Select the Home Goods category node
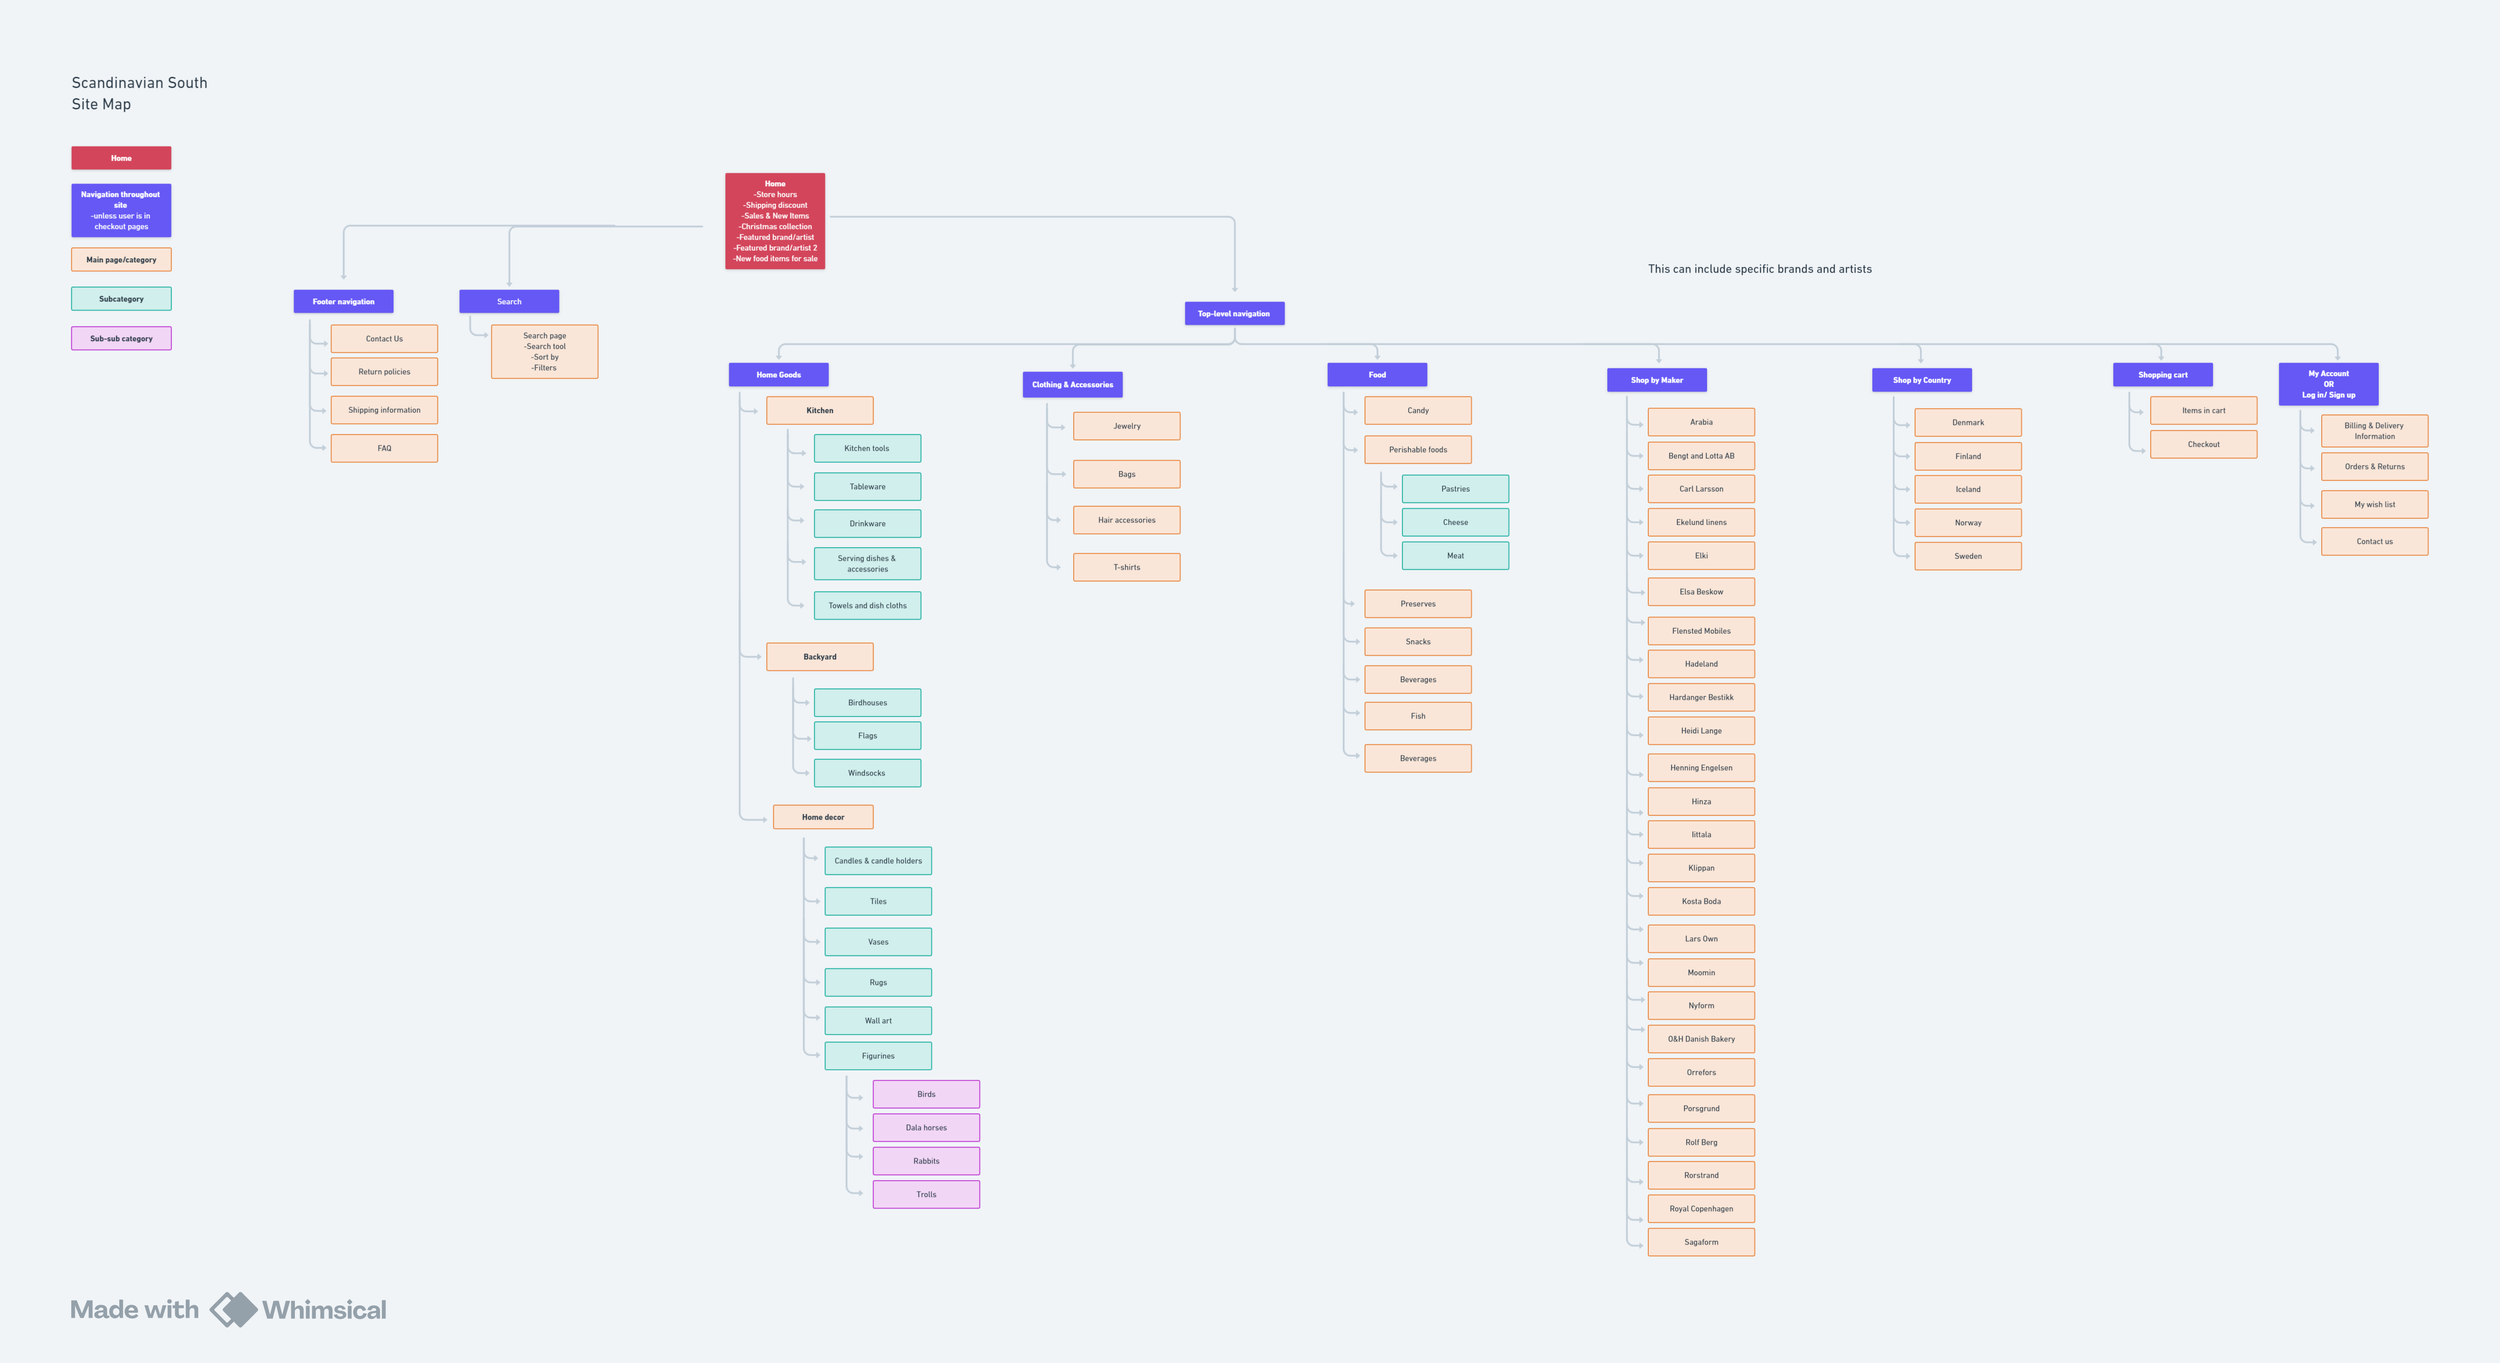Image resolution: width=2500 pixels, height=1363 pixels. coord(778,375)
